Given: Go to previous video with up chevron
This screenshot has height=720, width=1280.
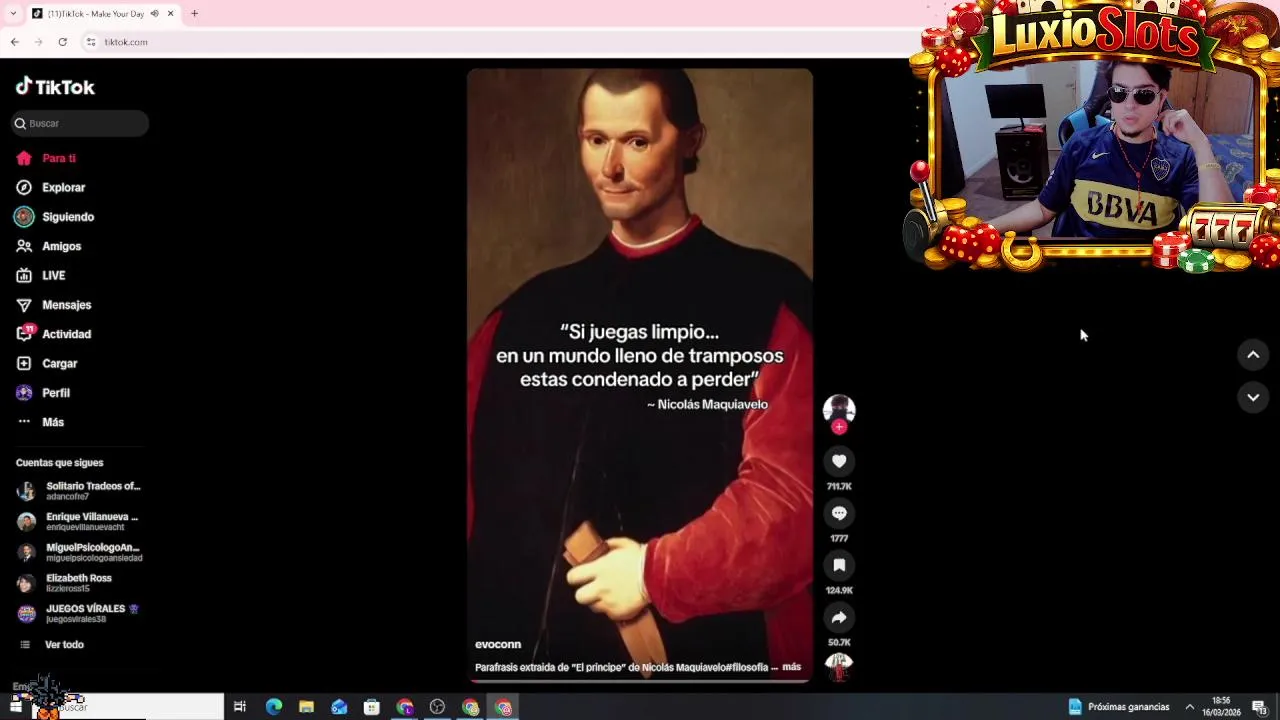Looking at the screenshot, I should click(x=1253, y=355).
